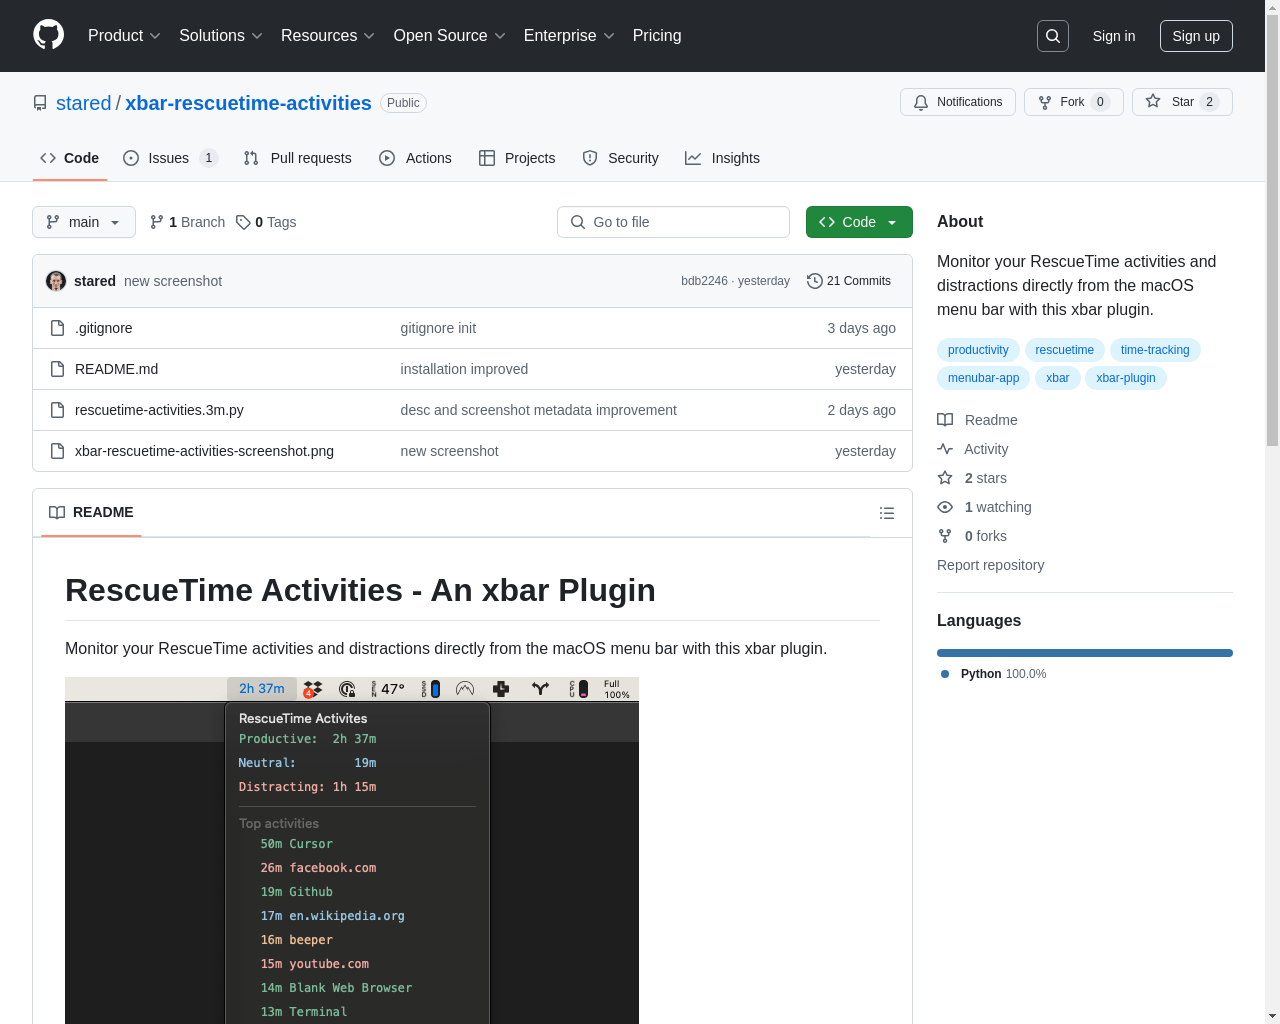Viewport: 1280px width, 1024px height.
Task: Open the README screenshot image
Action: (x=352, y=850)
